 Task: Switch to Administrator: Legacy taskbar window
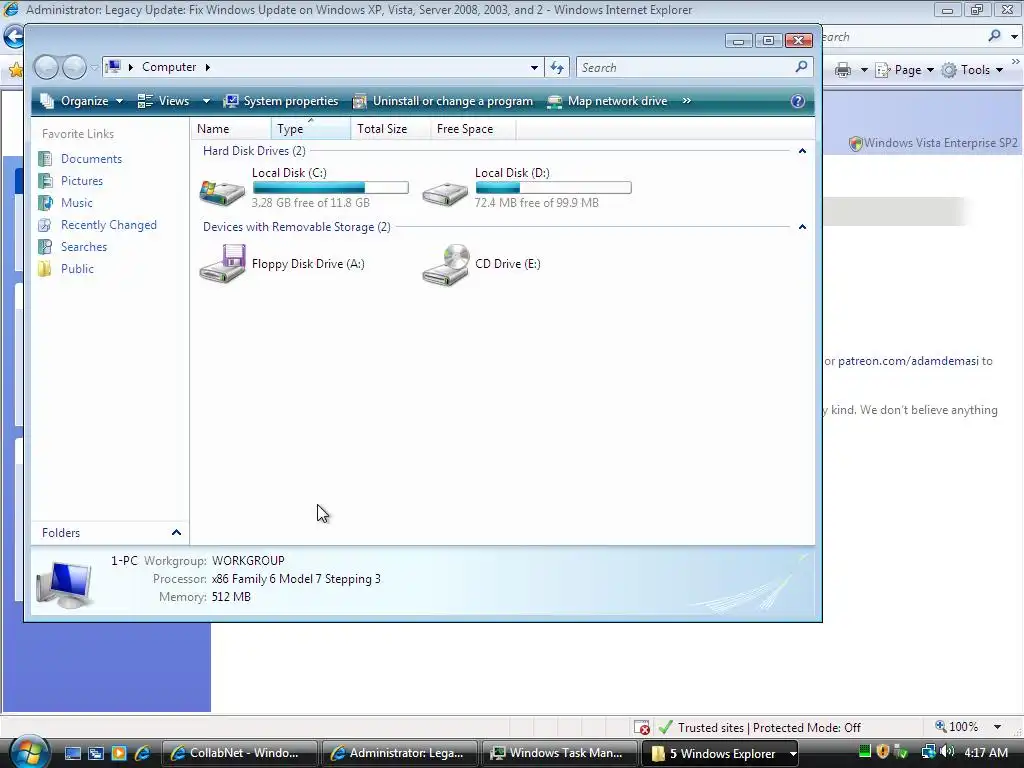400,753
